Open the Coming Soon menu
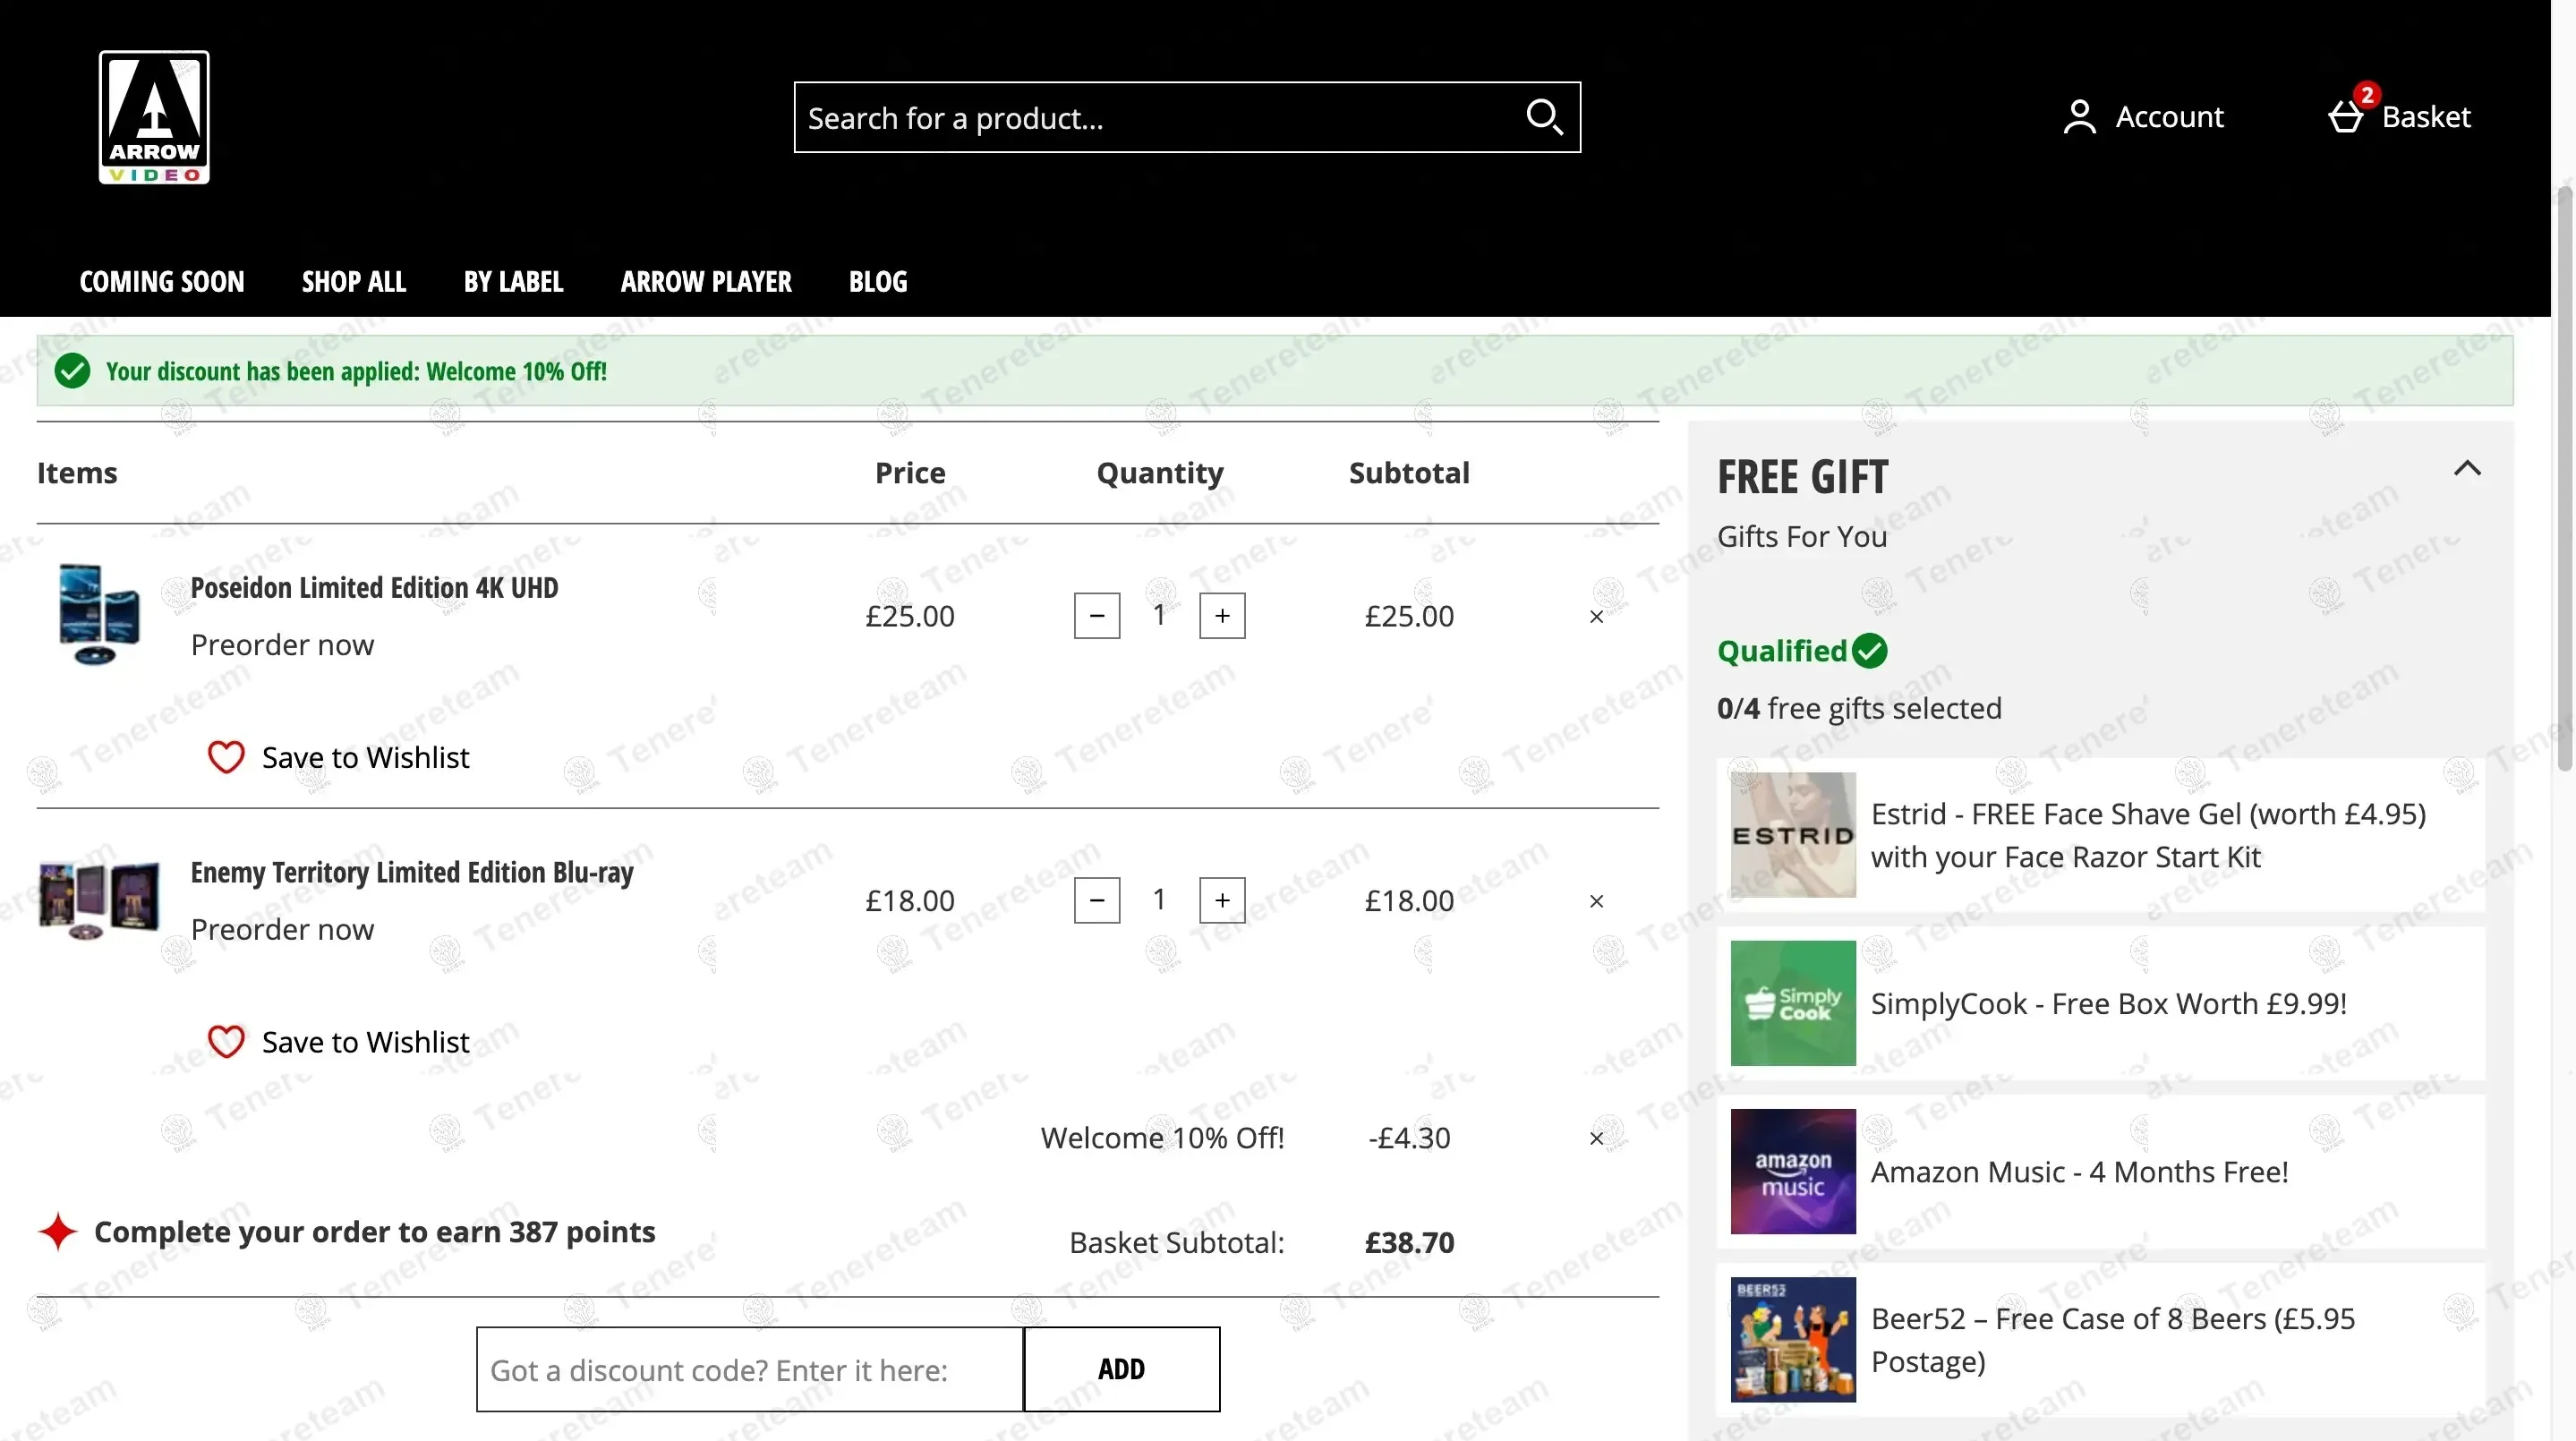Screen dimensions: 2576x1441 [162, 282]
